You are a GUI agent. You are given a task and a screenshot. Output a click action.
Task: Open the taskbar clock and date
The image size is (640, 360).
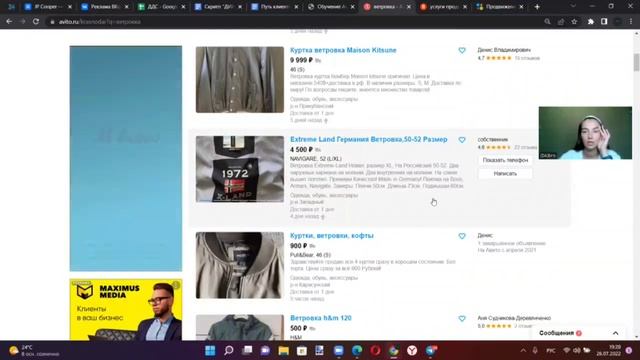click(608, 351)
